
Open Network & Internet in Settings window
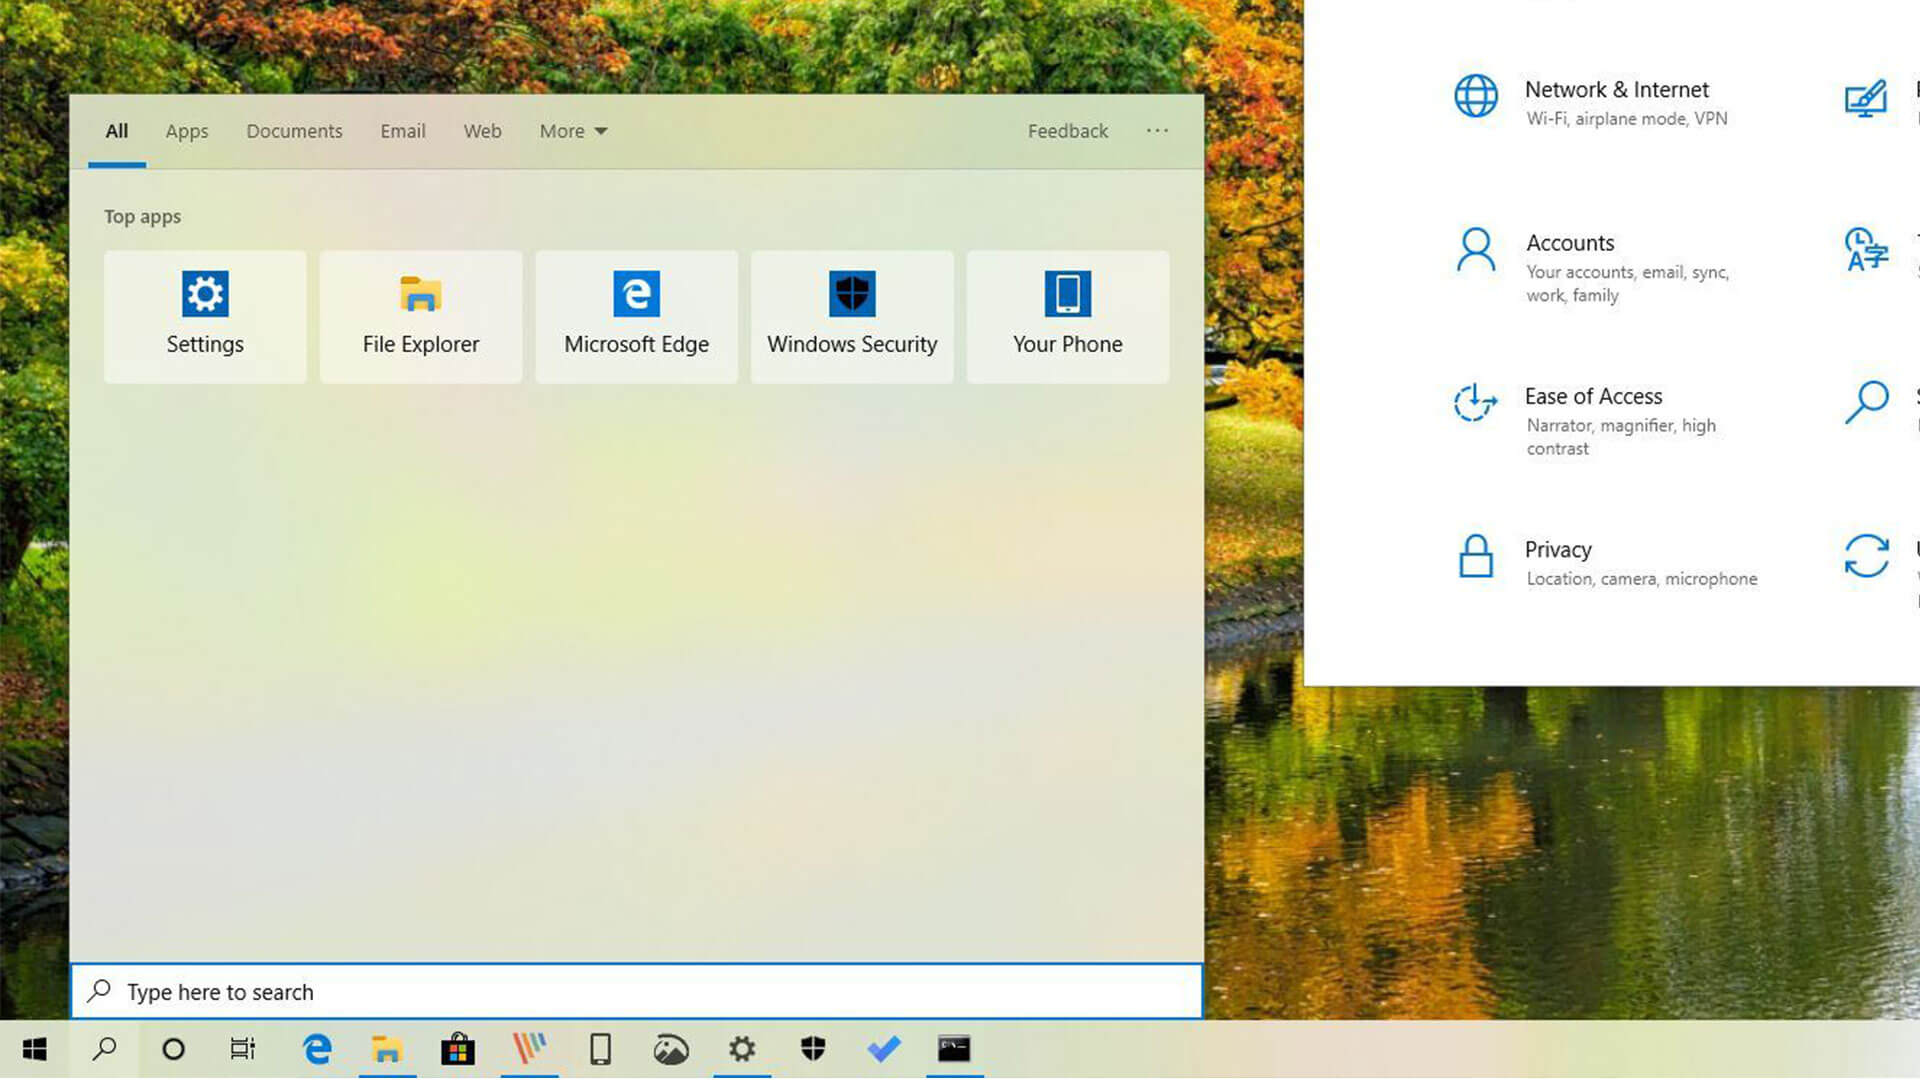tap(1593, 101)
